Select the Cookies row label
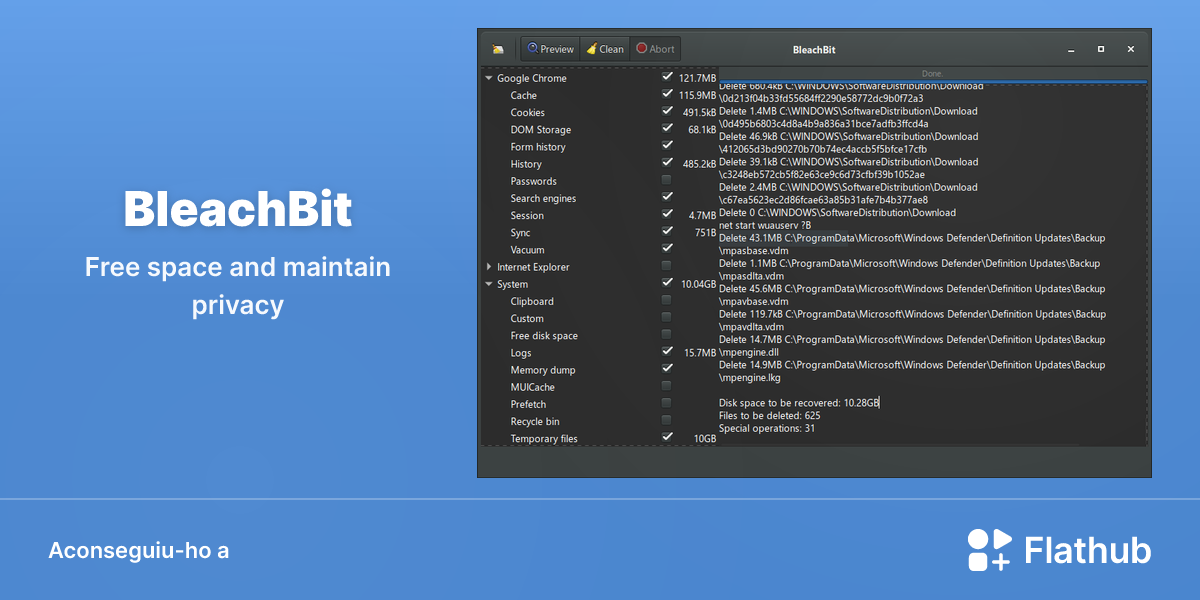The width and height of the screenshot is (1200, 600). 528,112
